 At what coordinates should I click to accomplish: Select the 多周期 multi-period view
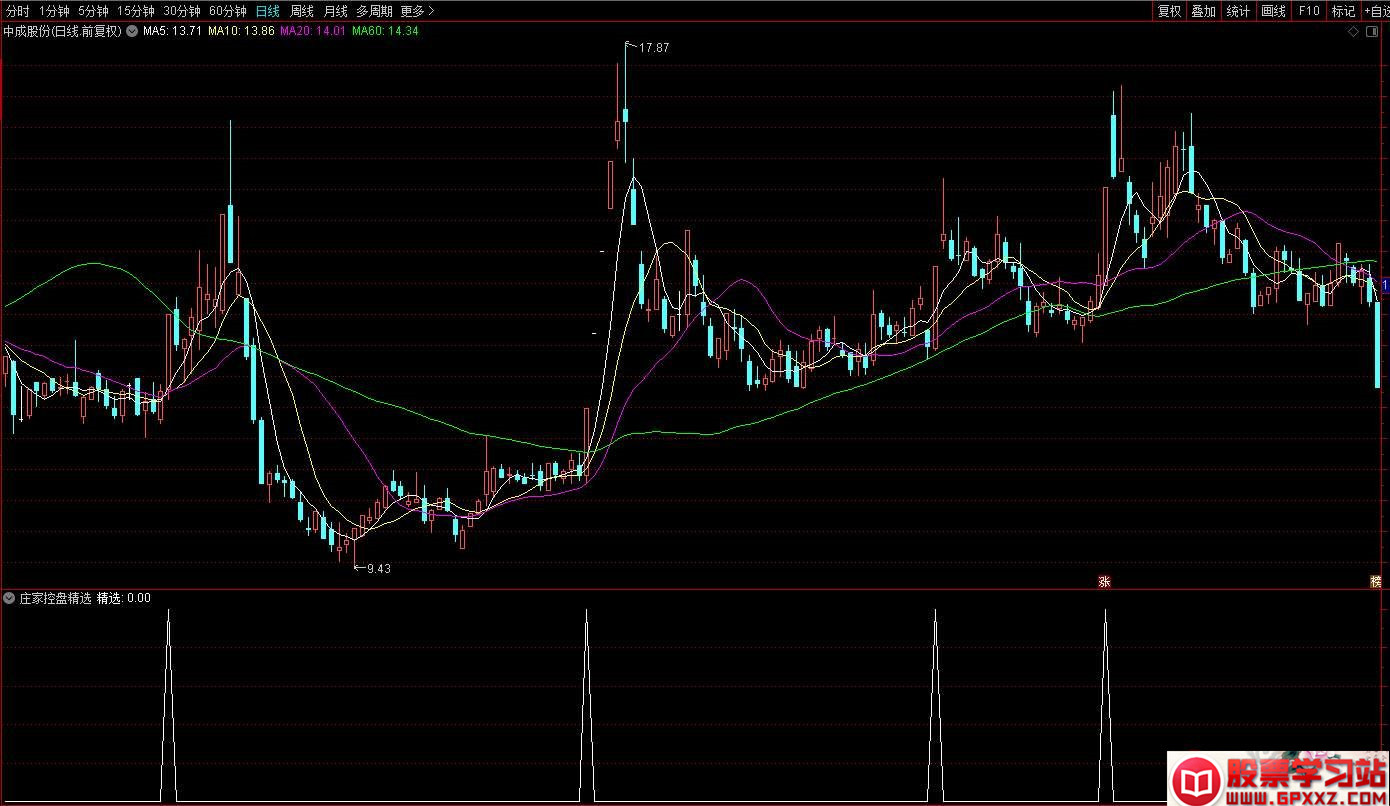(x=374, y=11)
